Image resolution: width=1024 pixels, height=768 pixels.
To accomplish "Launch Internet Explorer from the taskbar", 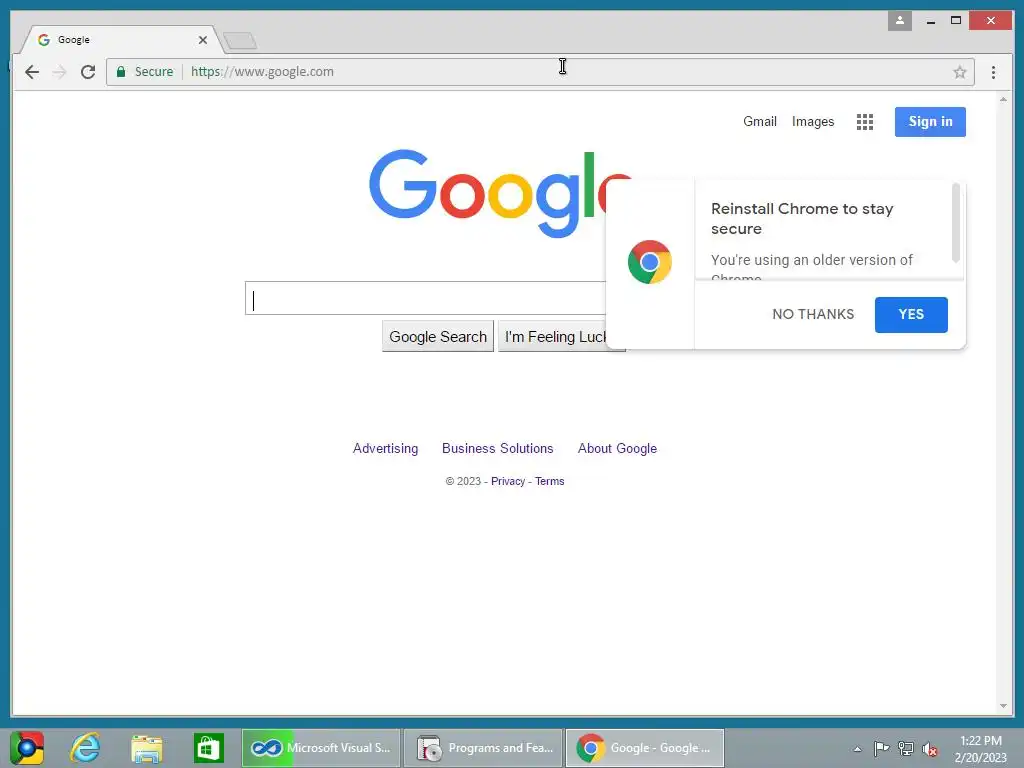I will 86,748.
